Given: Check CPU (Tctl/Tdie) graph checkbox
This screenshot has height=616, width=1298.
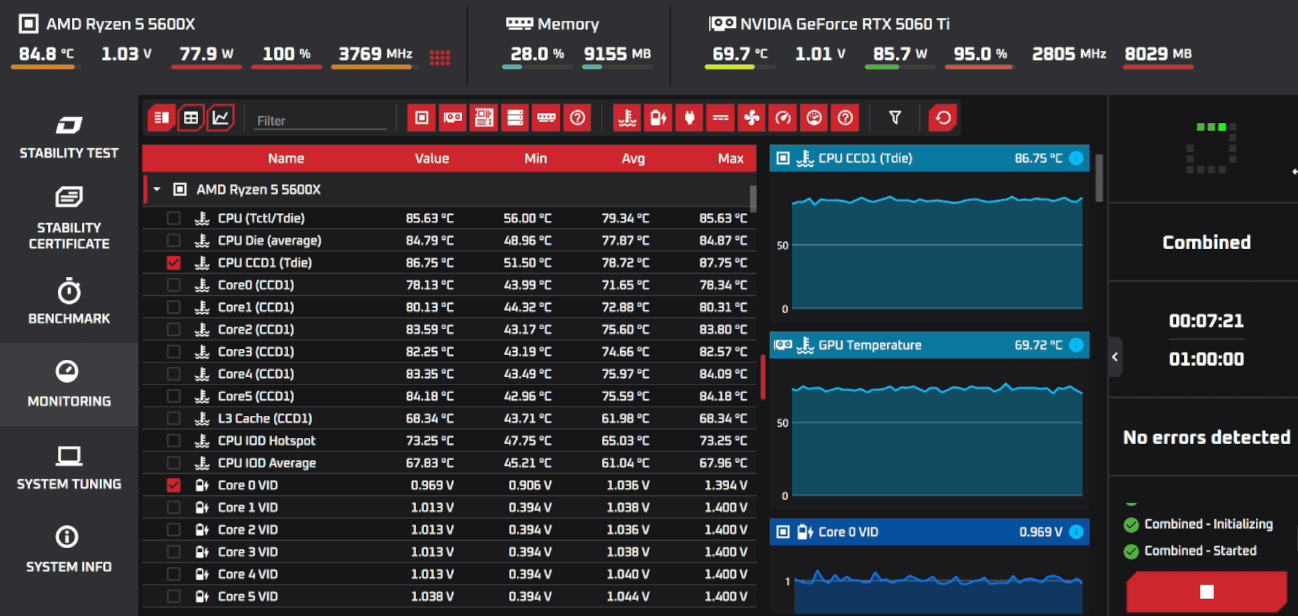Looking at the screenshot, I should point(174,218).
